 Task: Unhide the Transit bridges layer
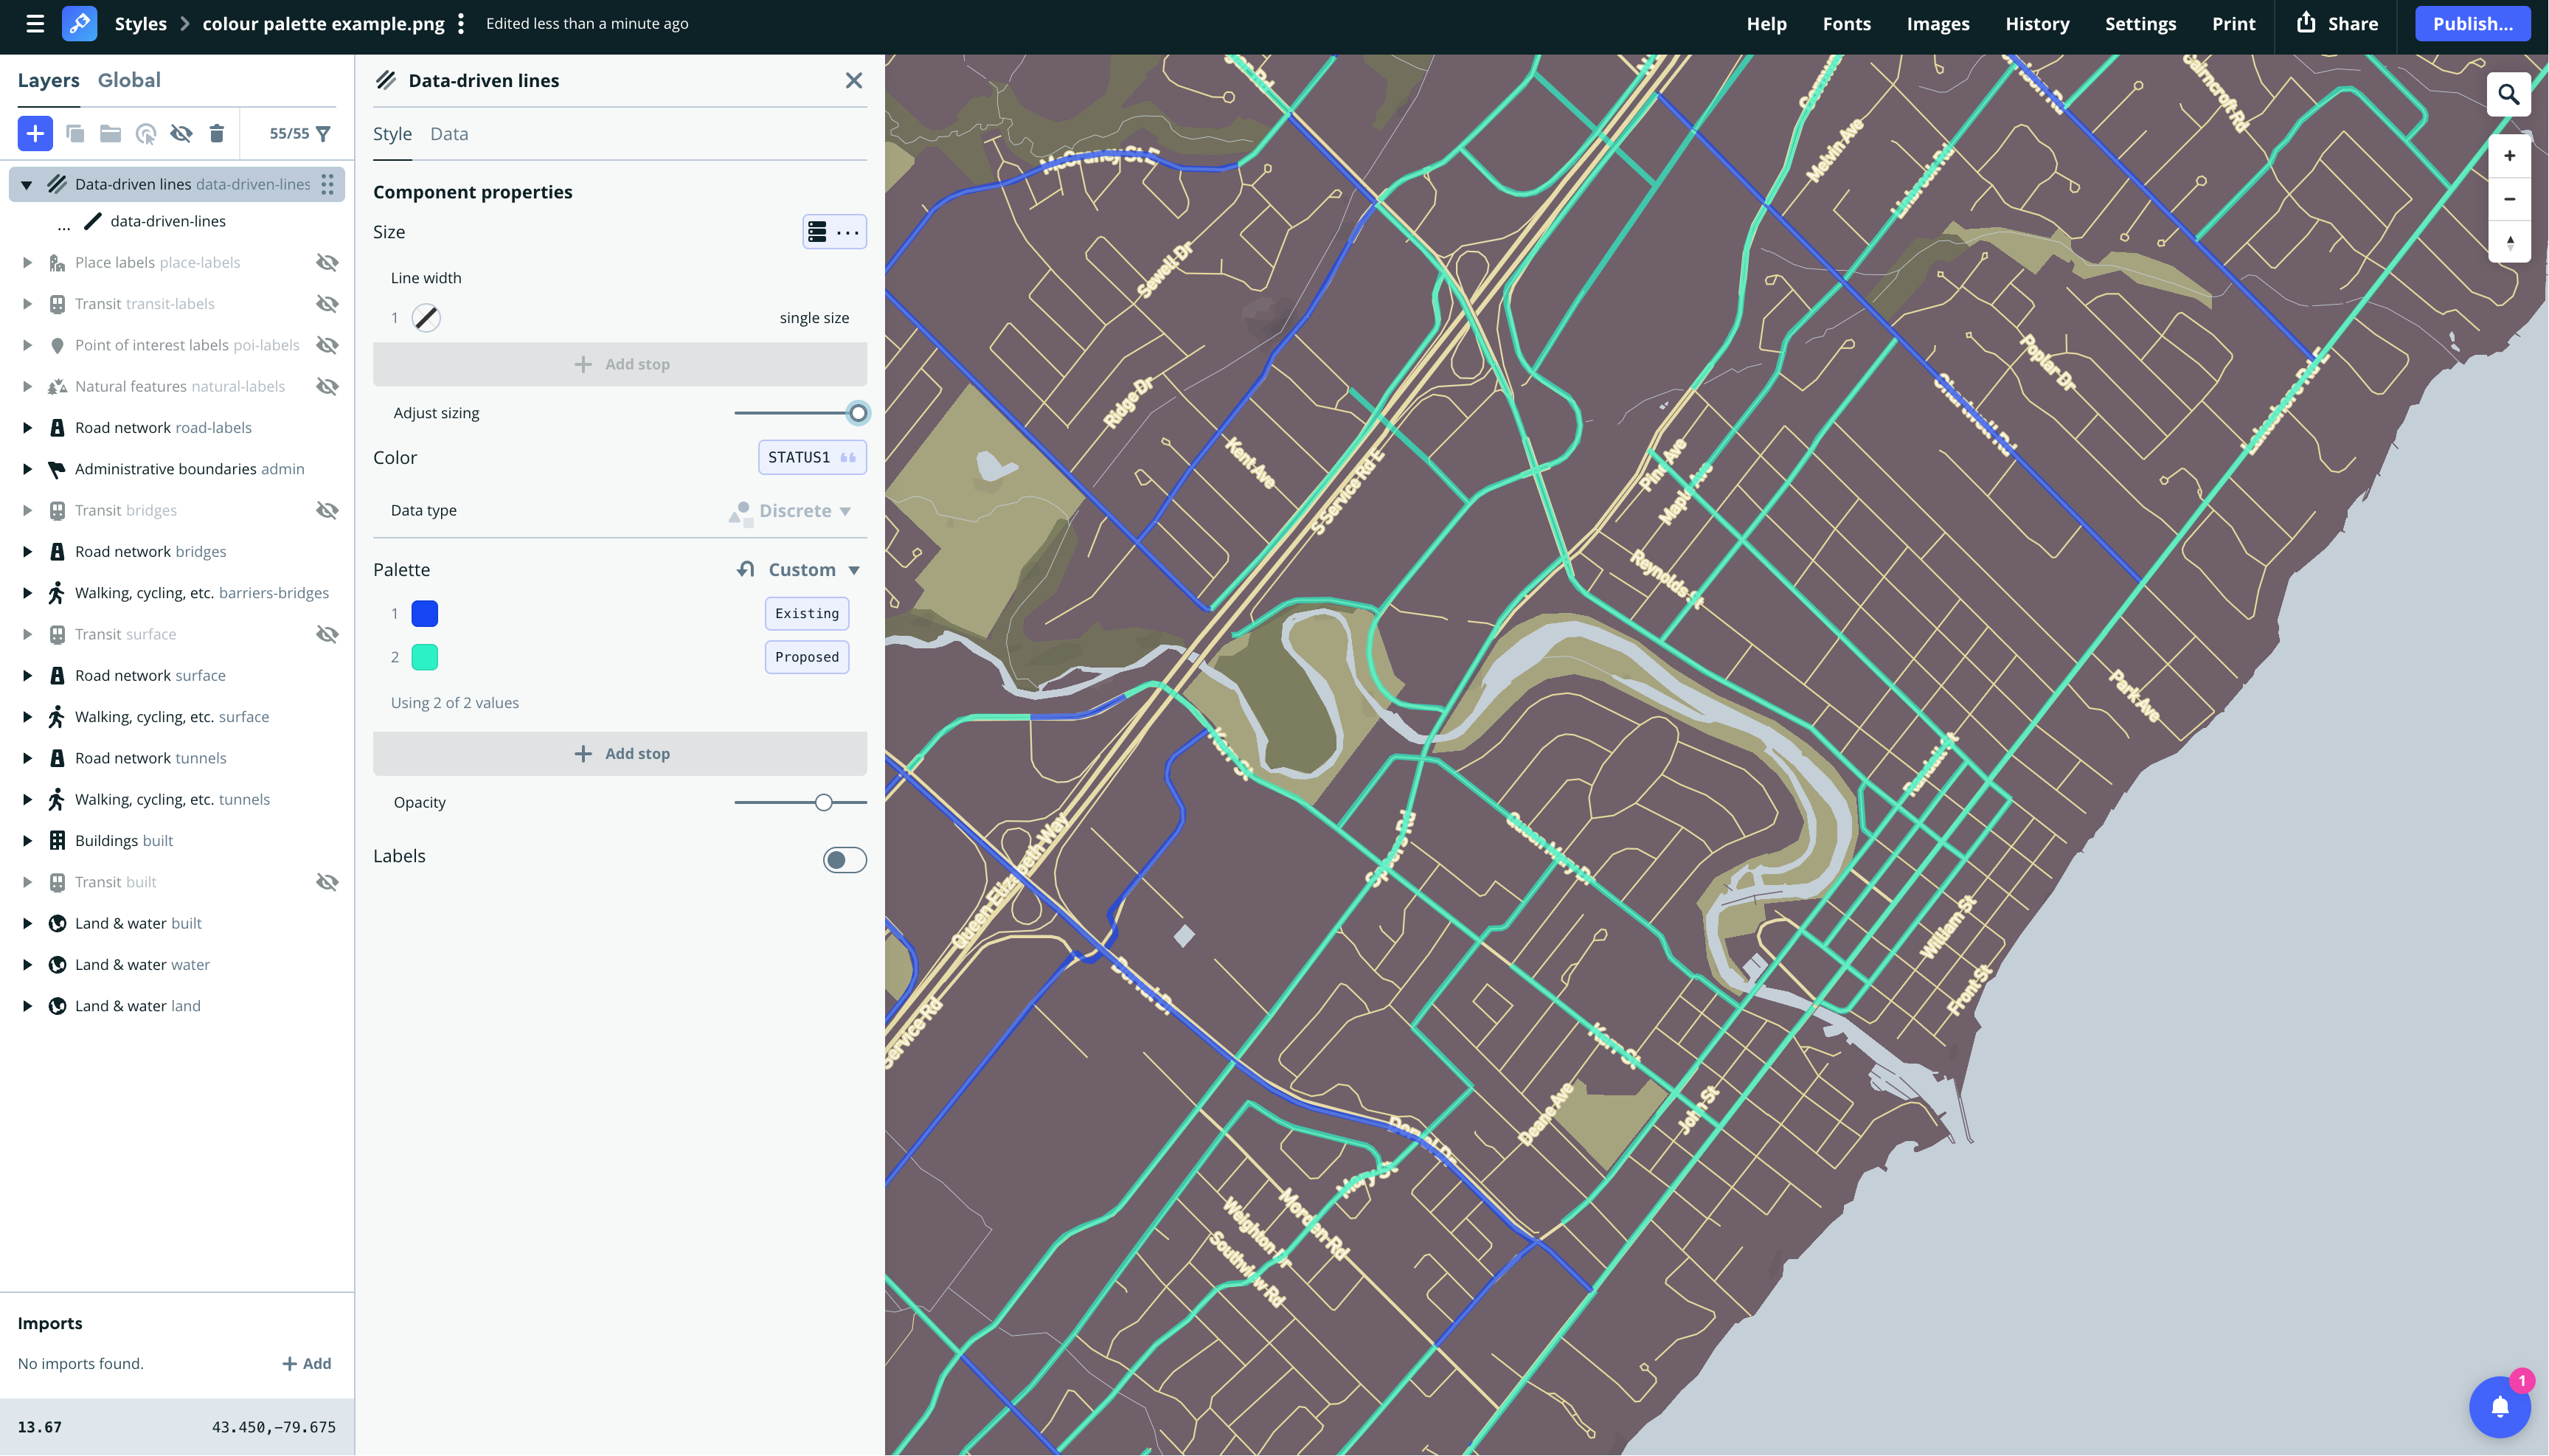(x=327, y=510)
